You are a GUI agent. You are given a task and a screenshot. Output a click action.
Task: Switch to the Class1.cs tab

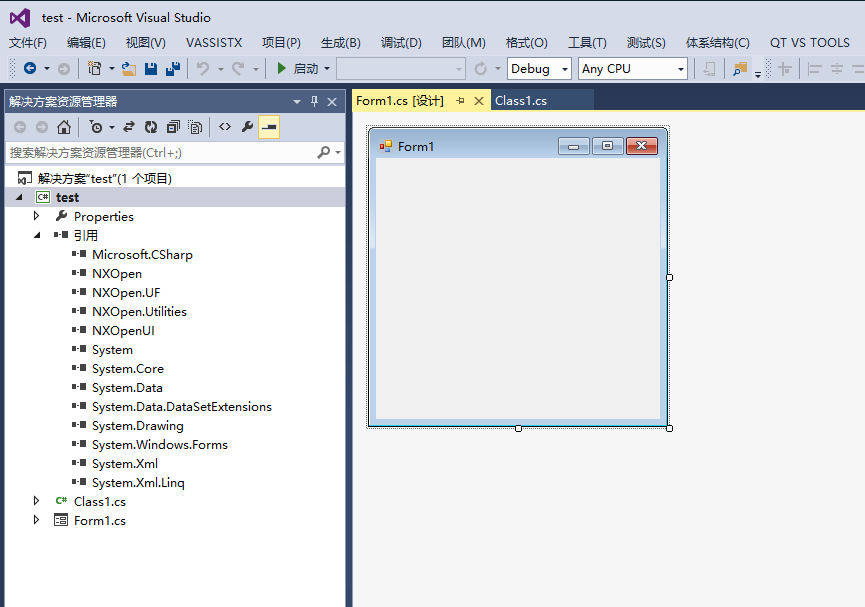[521, 101]
